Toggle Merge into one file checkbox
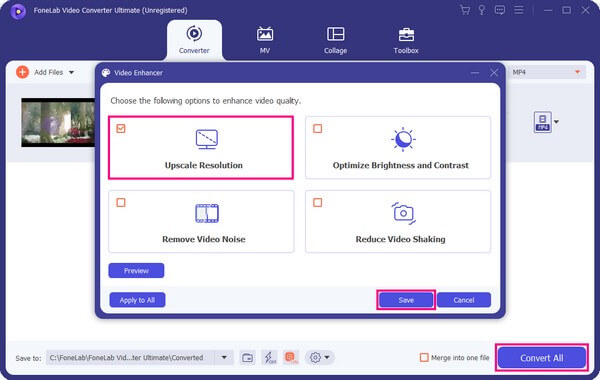This screenshot has width=600, height=380. (424, 357)
